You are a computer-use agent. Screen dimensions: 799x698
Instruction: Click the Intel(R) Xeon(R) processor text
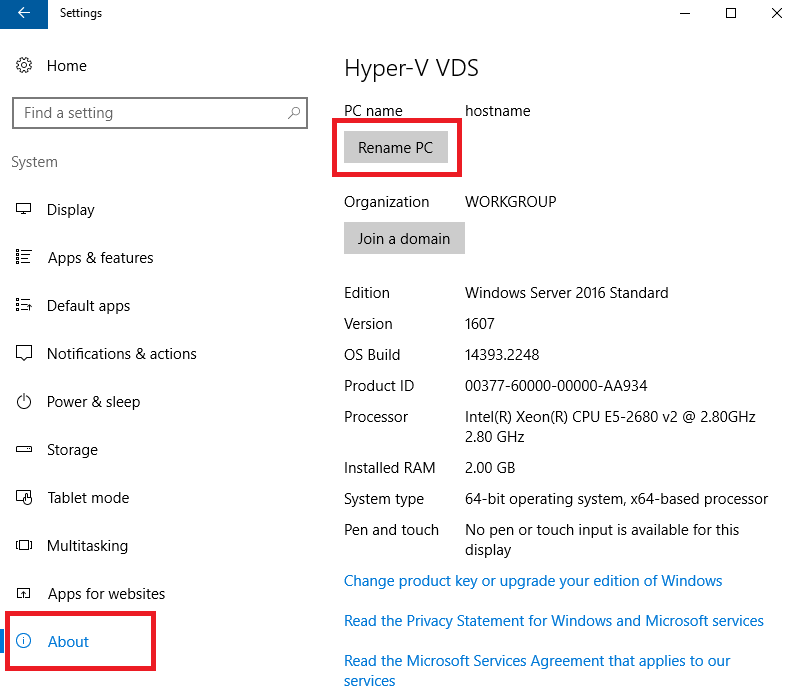point(610,426)
